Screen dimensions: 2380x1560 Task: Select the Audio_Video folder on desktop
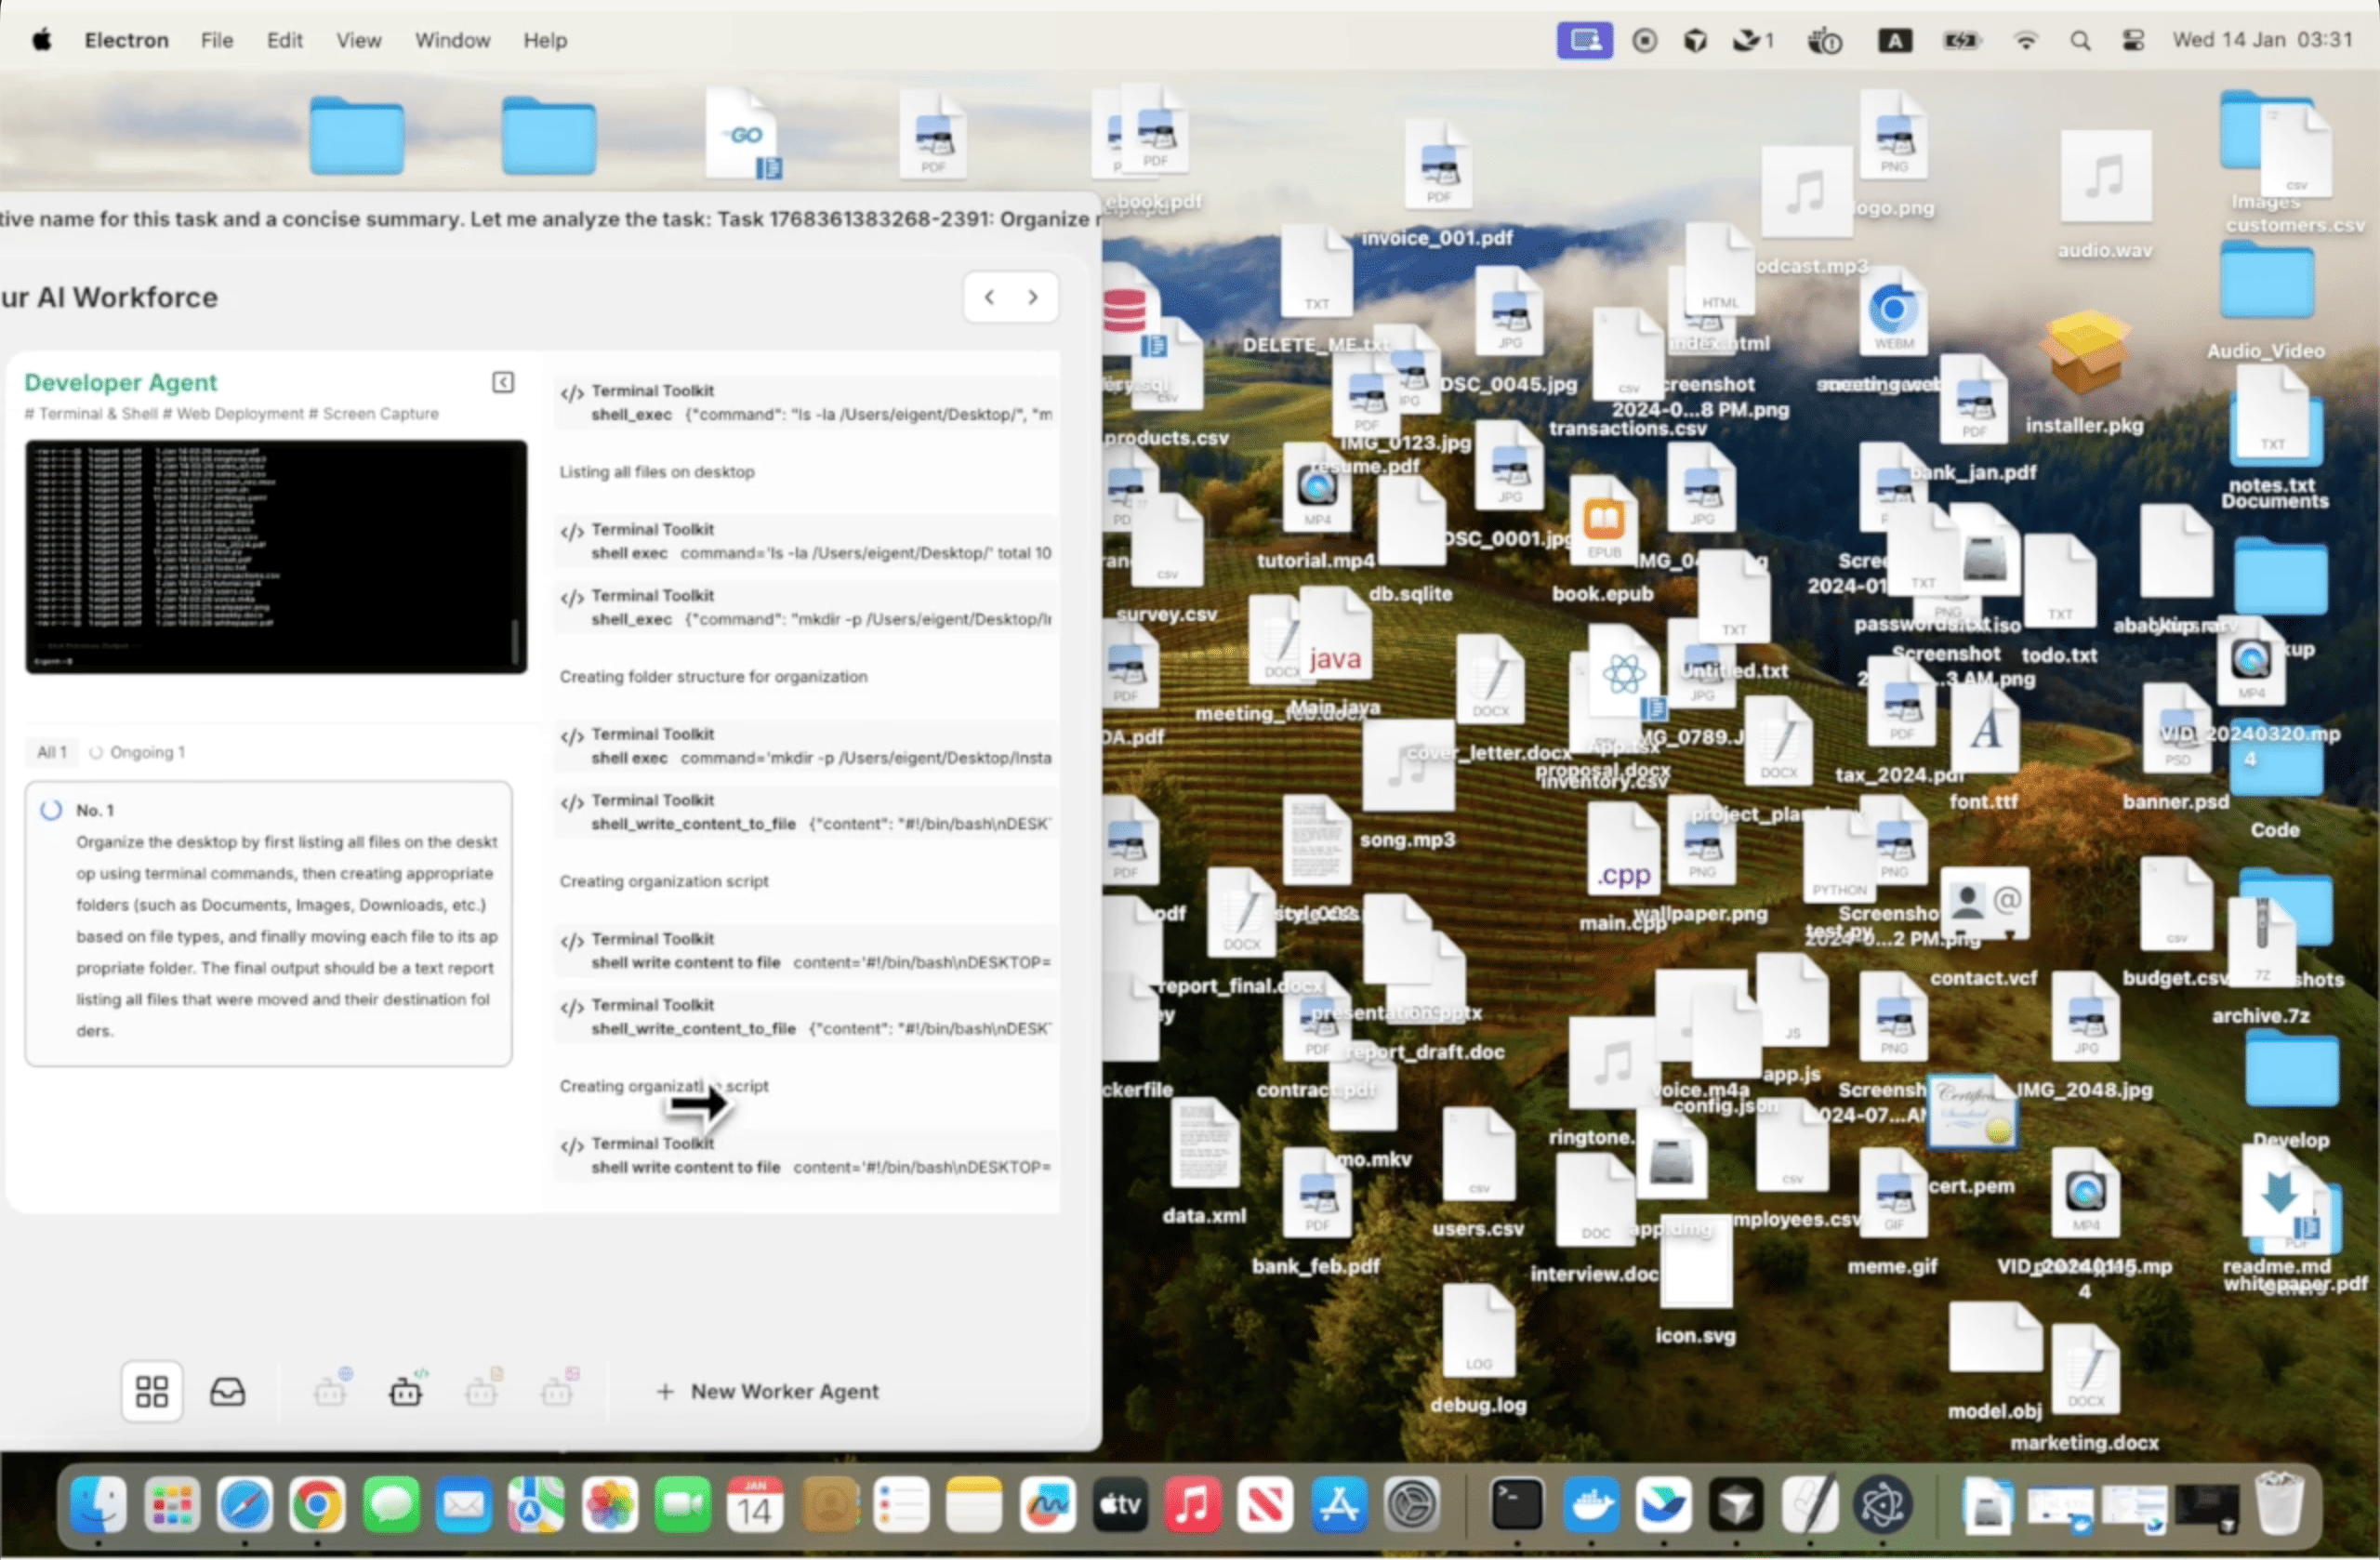[2266, 300]
